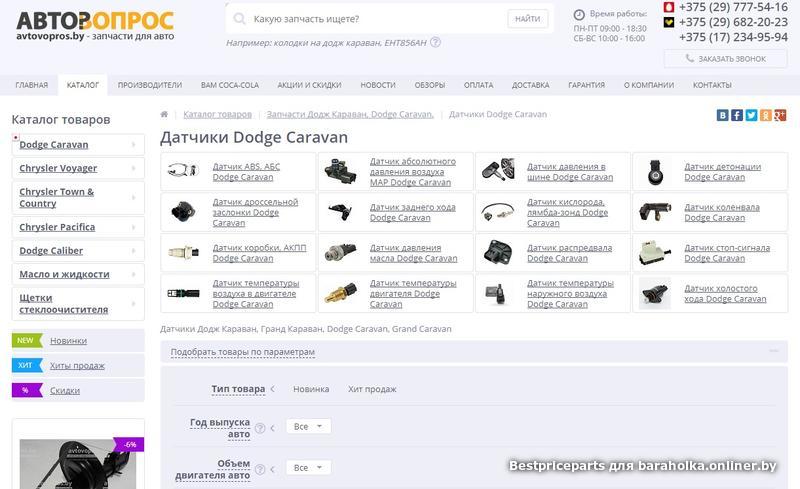The width and height of the screenshot is (800, 489).
Task: Open the Каталог товаров breadcrumb link
Action: tap(217, 114)
